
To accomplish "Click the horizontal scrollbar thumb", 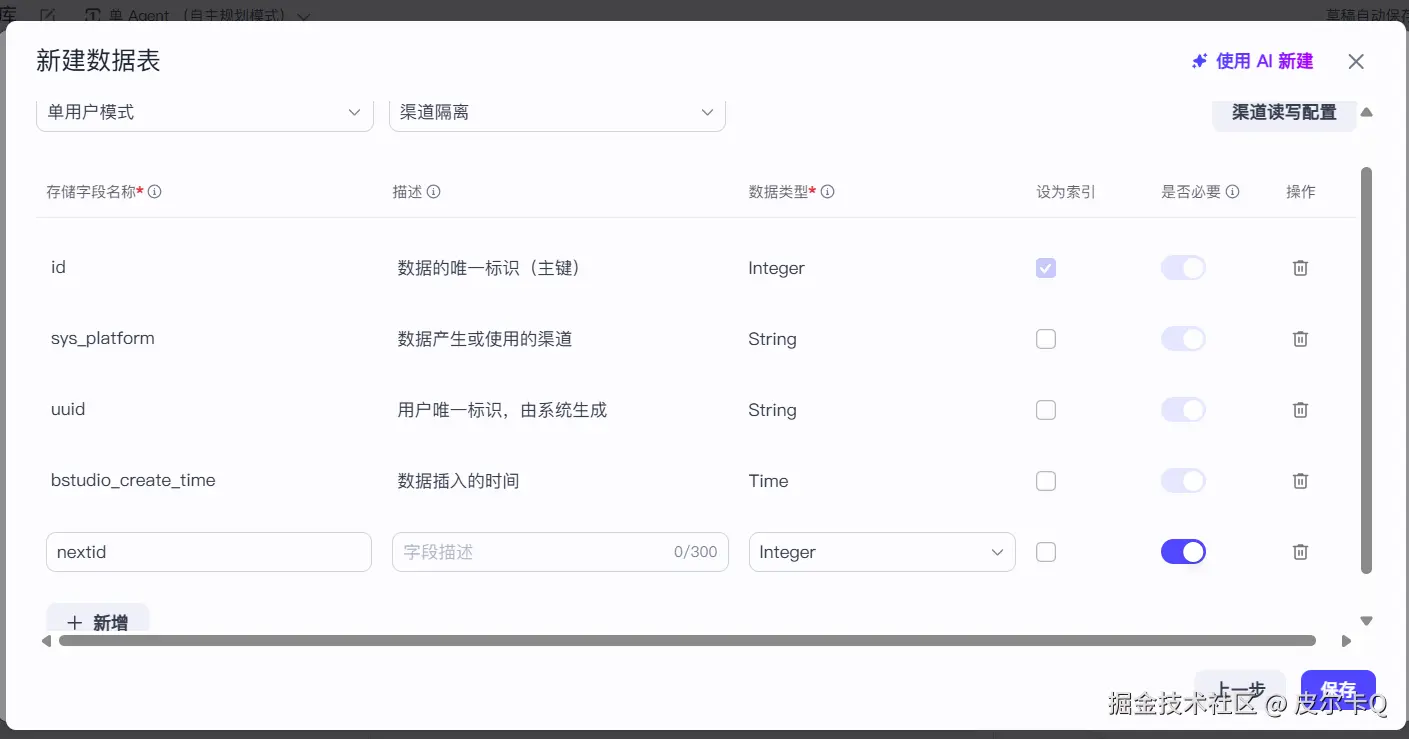I will coord(687,641).
